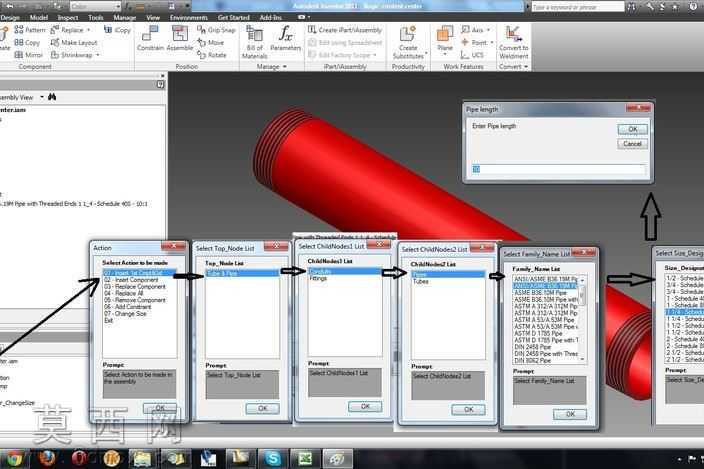This screenshot has height=469, width=704.
Task: Activate the Mirror component tool
Action: click(28, 55)
